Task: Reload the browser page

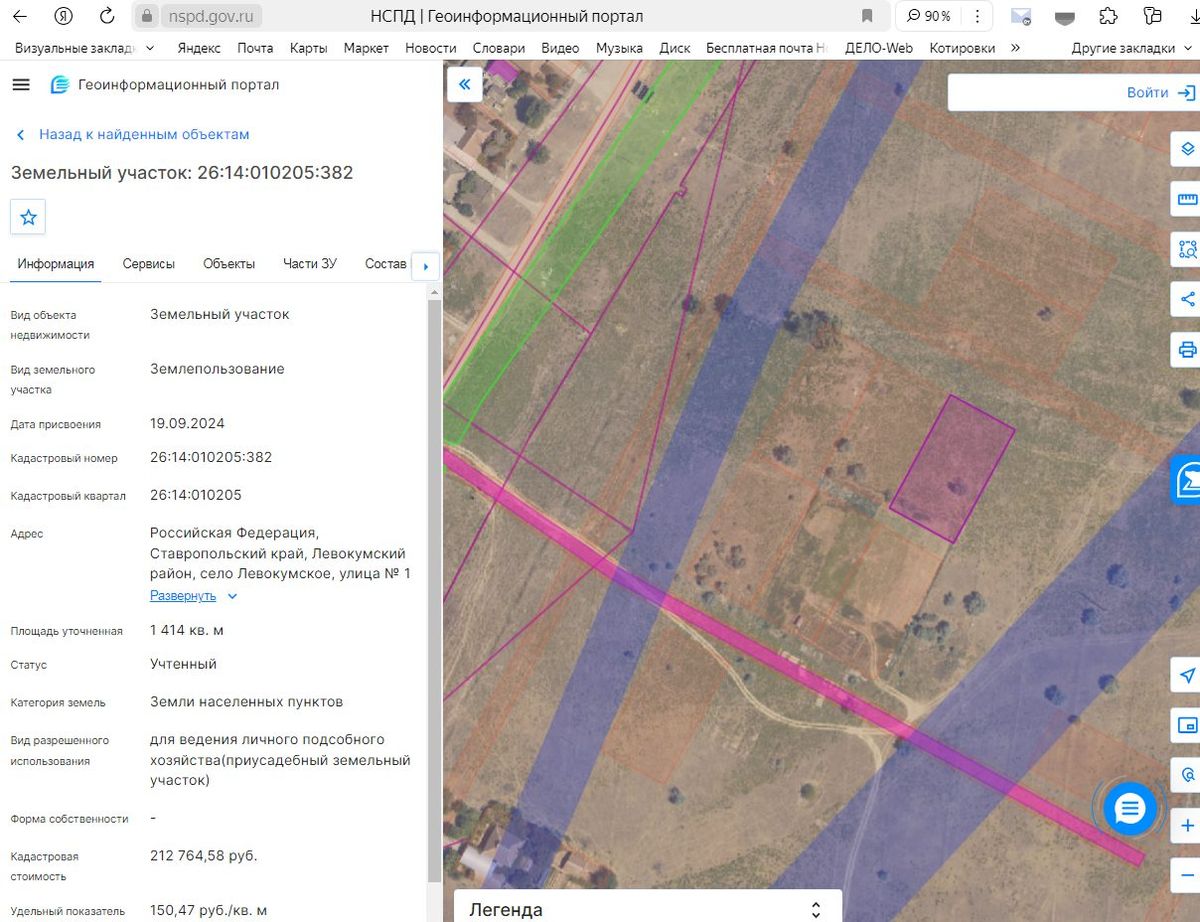Action: (108, 16)
